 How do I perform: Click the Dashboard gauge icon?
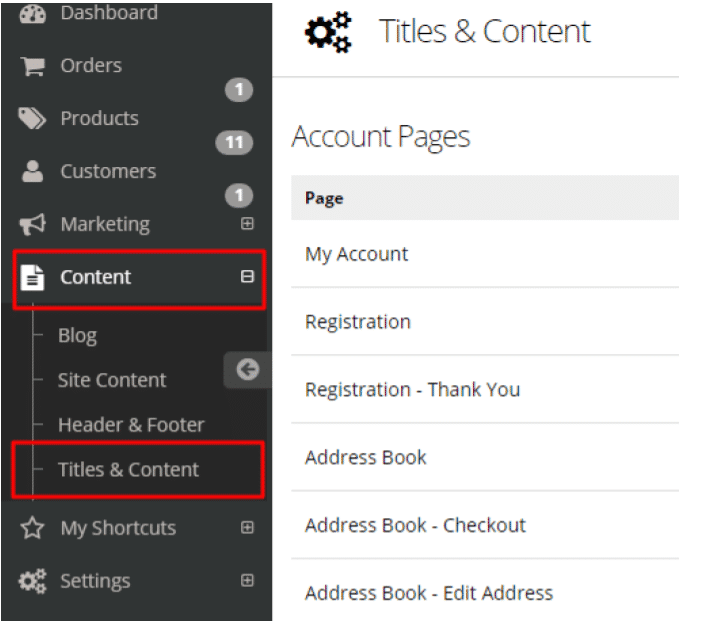click(32, 14)
